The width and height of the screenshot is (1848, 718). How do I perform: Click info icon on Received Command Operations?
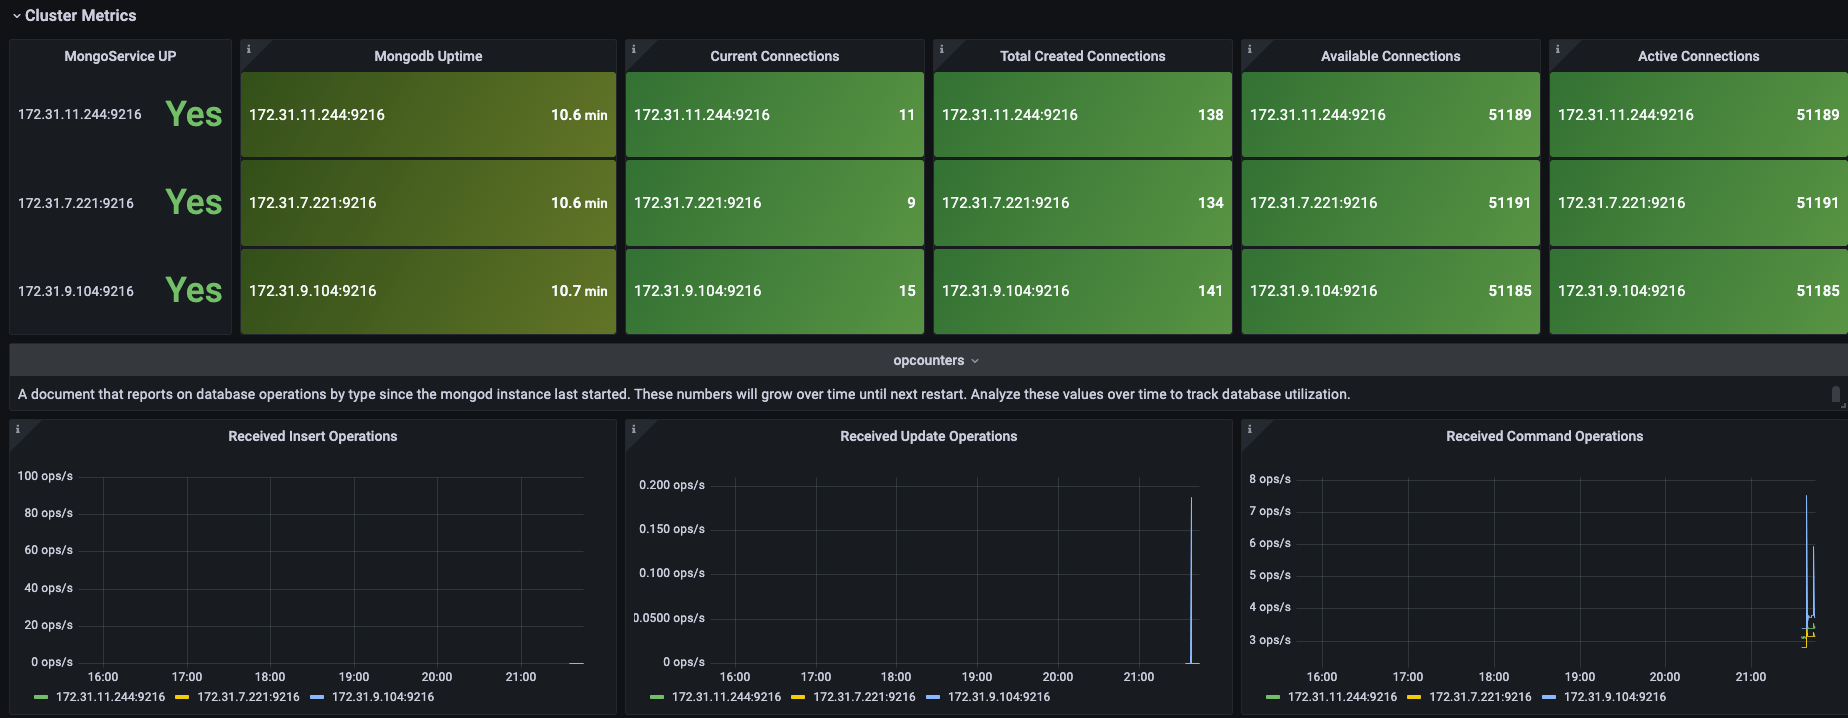[x=1249, y=429]
